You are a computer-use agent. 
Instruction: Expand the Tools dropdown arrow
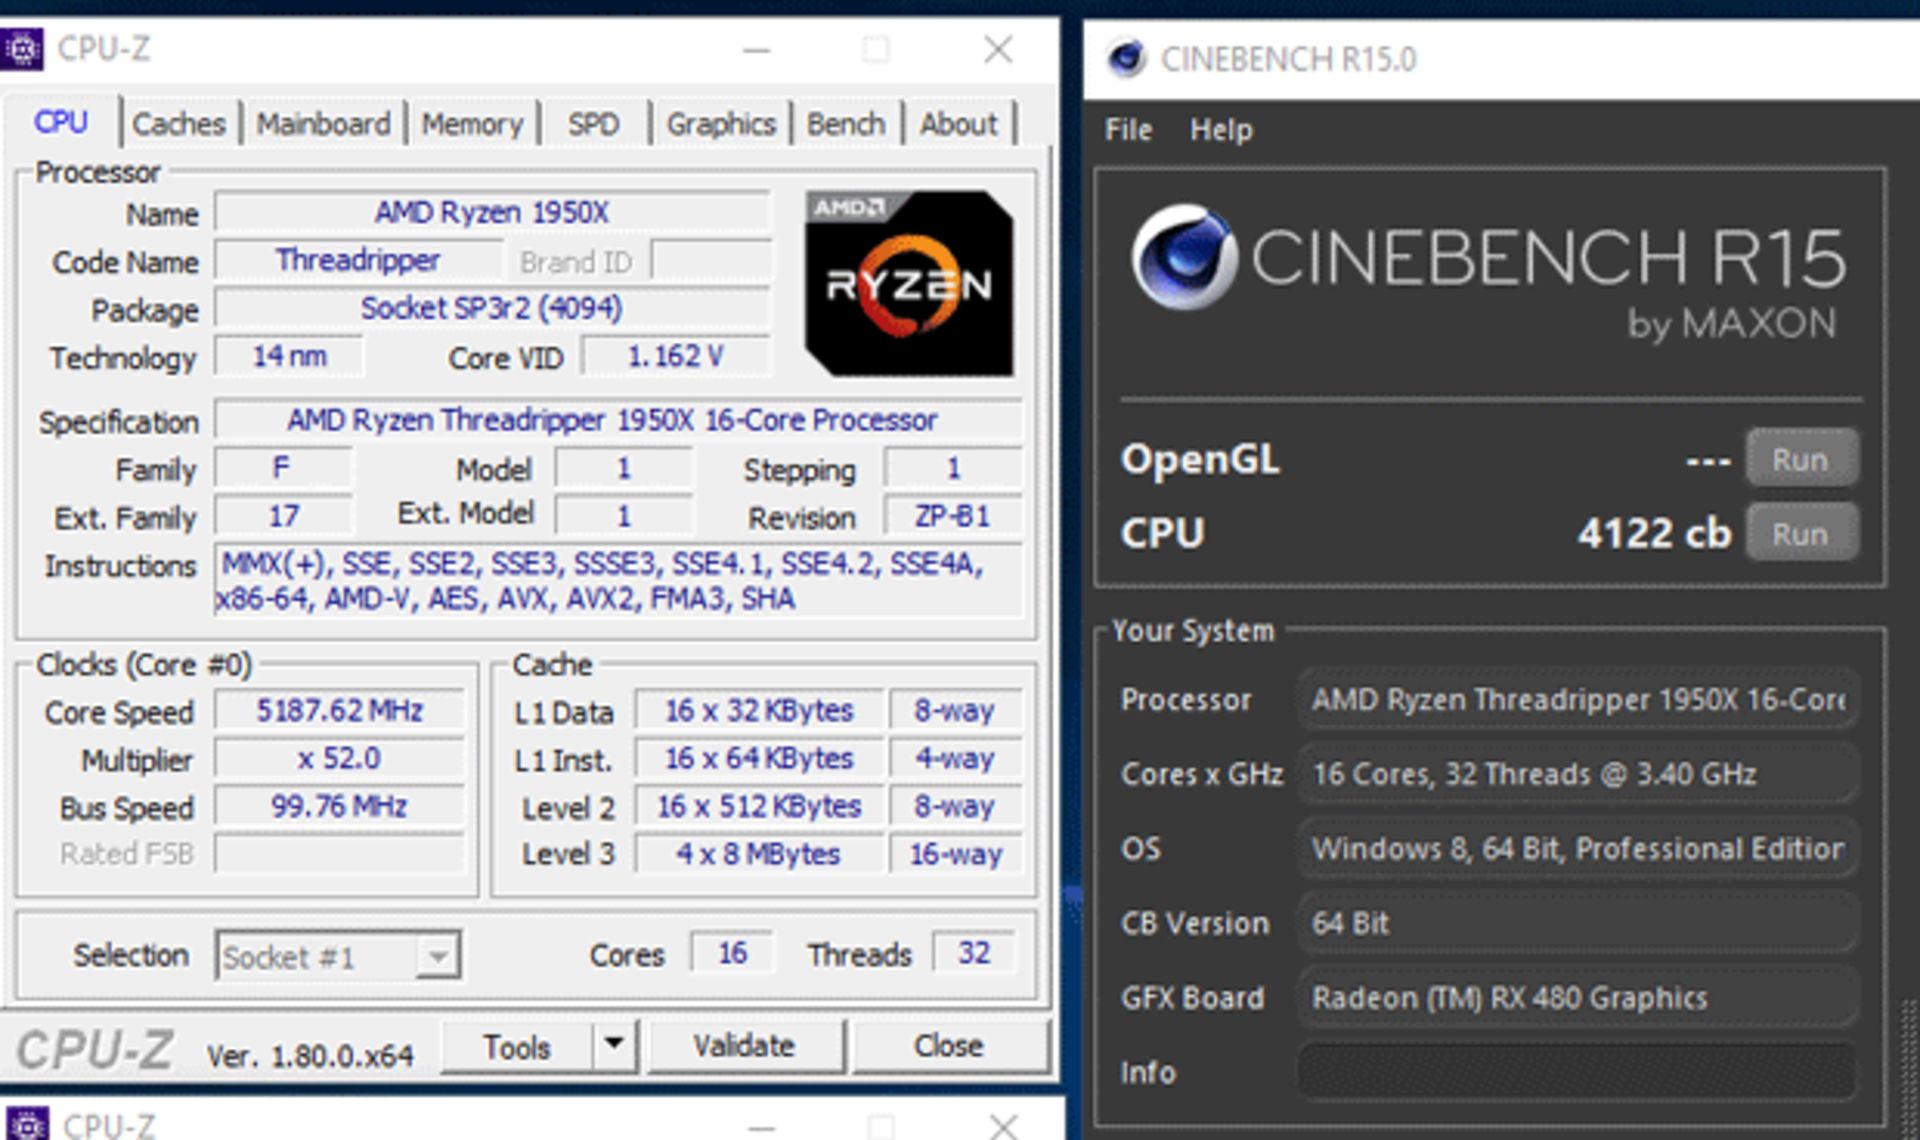[615, 1046]
